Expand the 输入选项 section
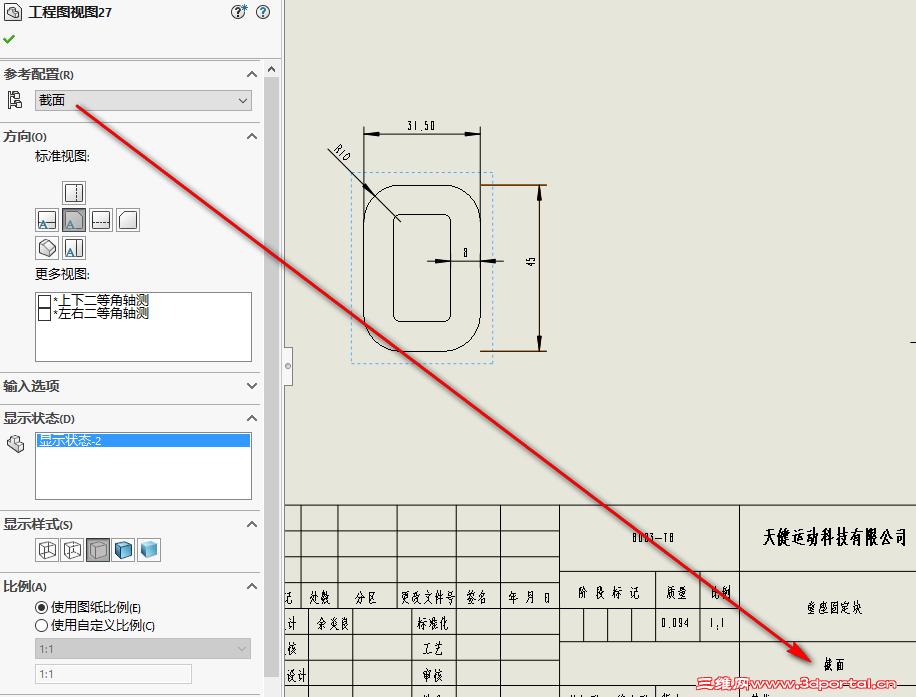The width and height of the screenshot is (916, 697). pyautogui.click(x=252, y=386)
